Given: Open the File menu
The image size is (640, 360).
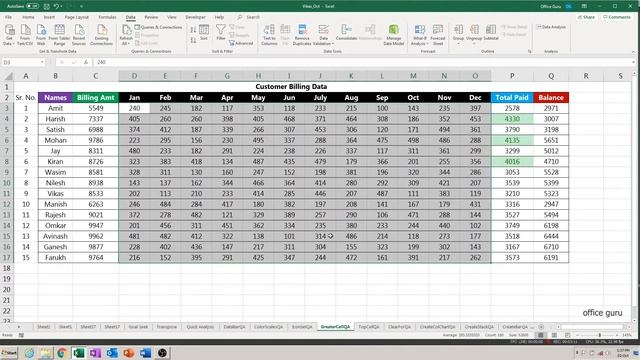Looking at the screenshot, I should click(8, 17).
